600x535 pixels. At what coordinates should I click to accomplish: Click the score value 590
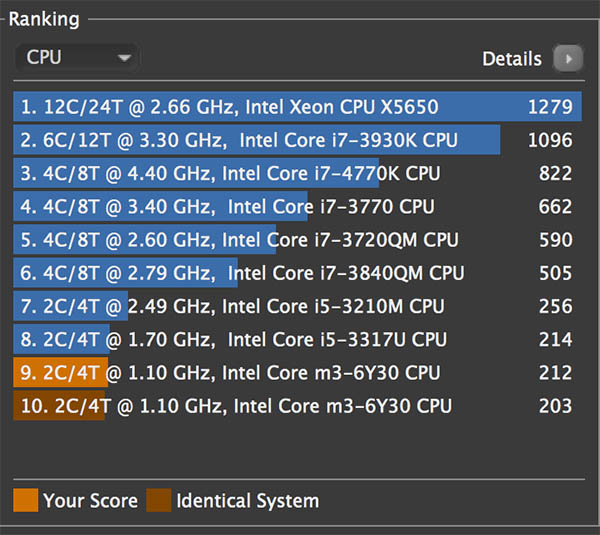556,240
